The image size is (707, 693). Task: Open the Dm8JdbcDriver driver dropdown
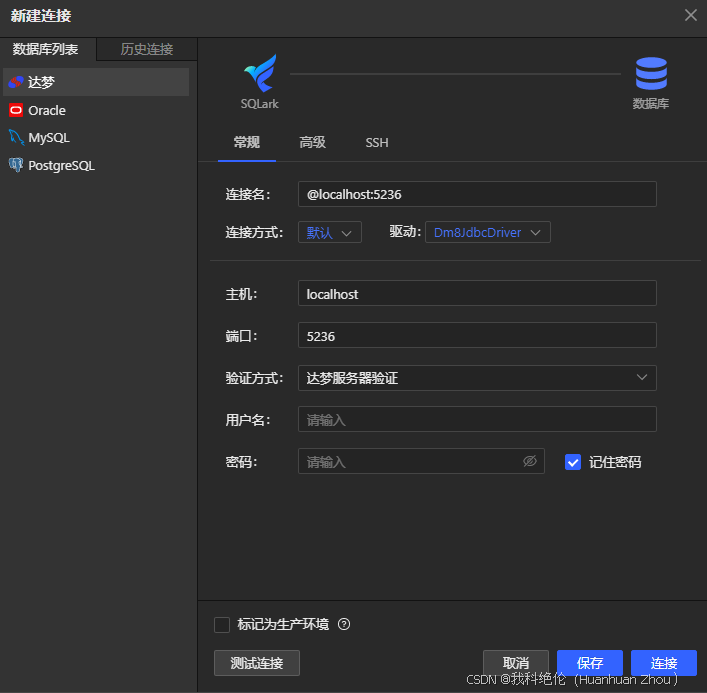[x=487, y=232]
